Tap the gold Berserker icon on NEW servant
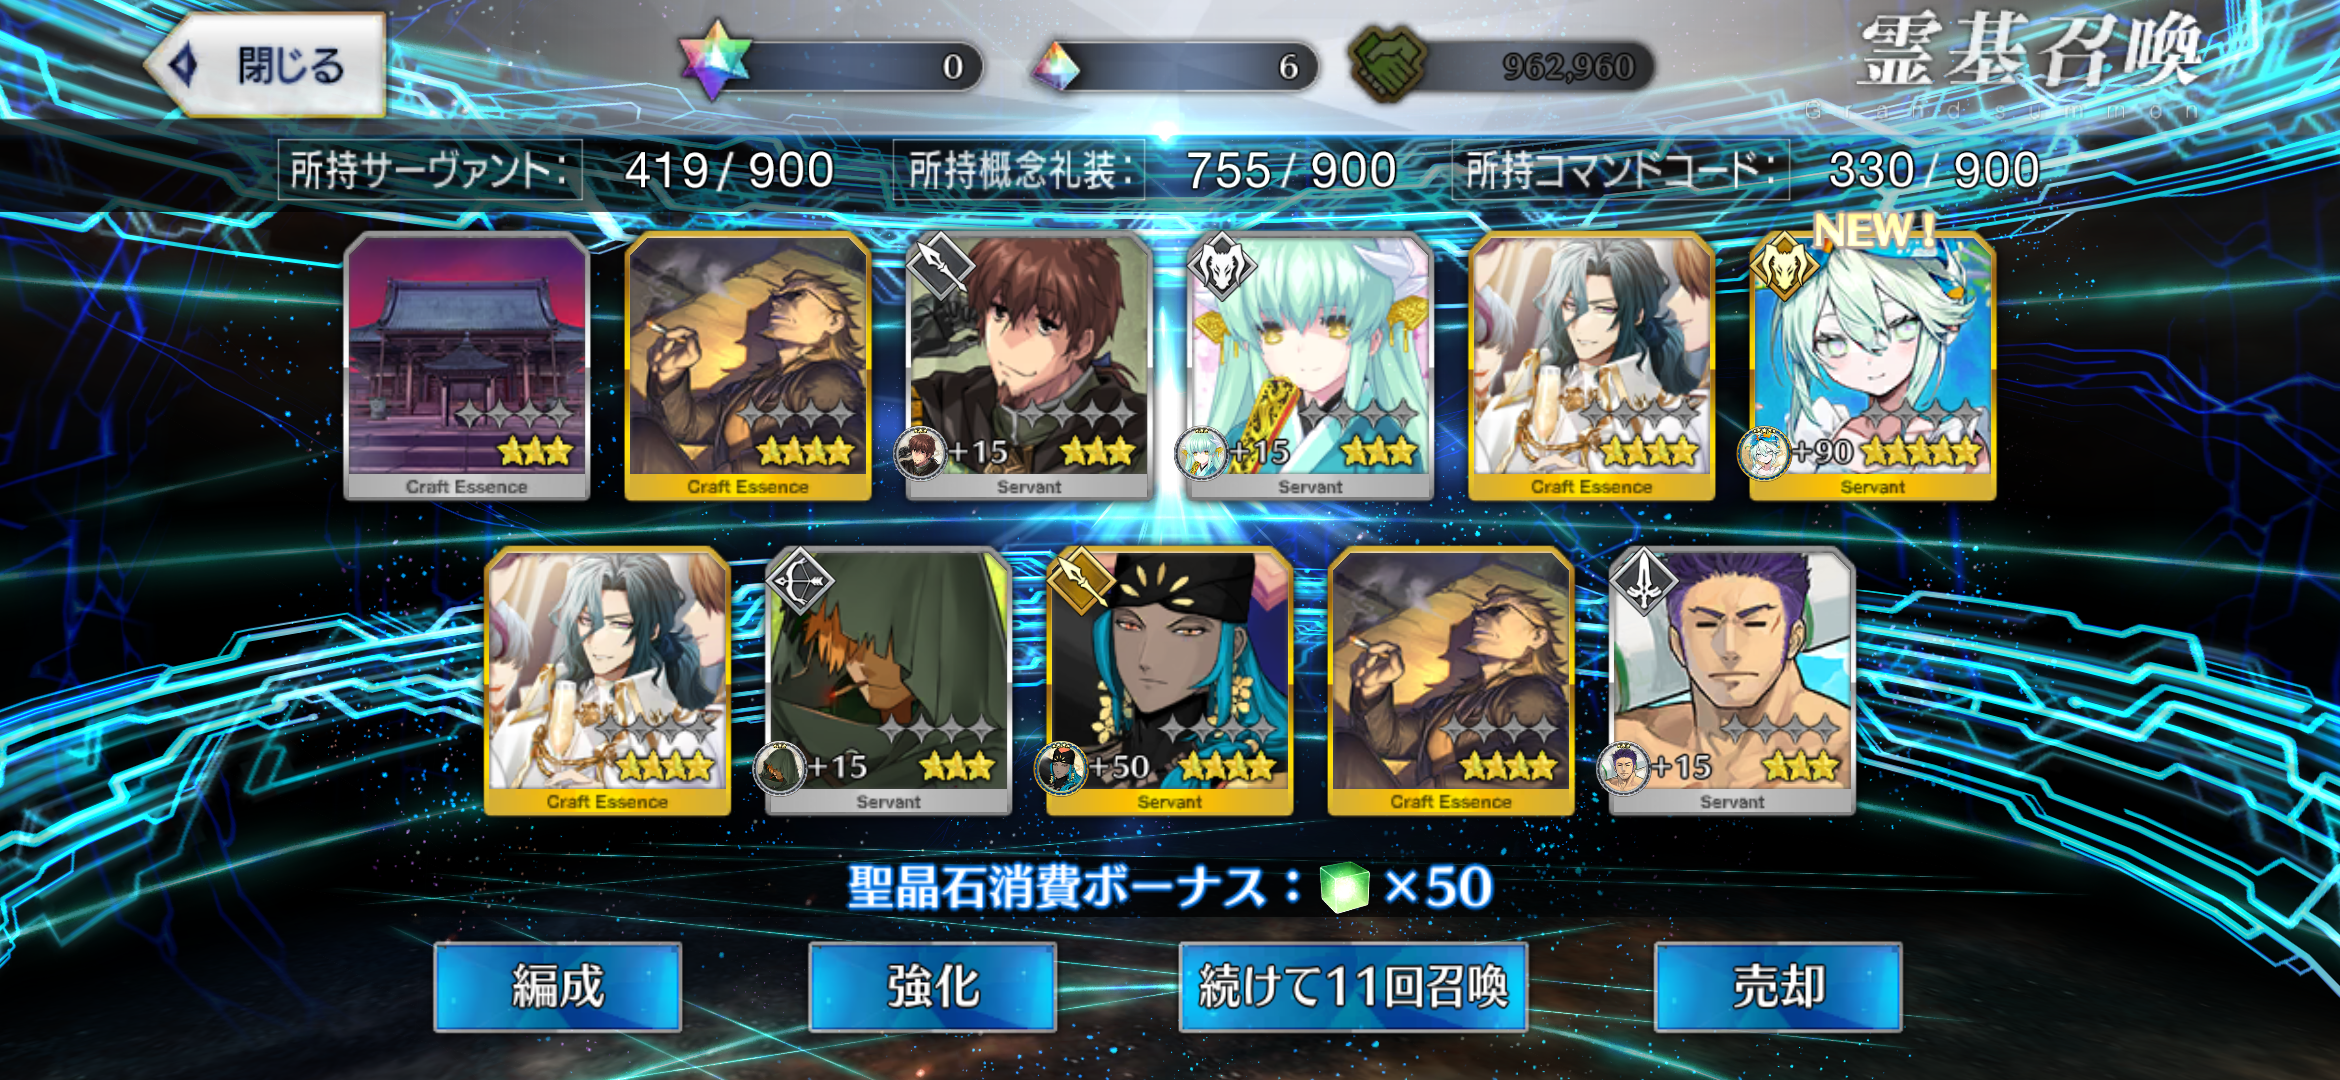 pyautogui.click(x=1783, y=265)
